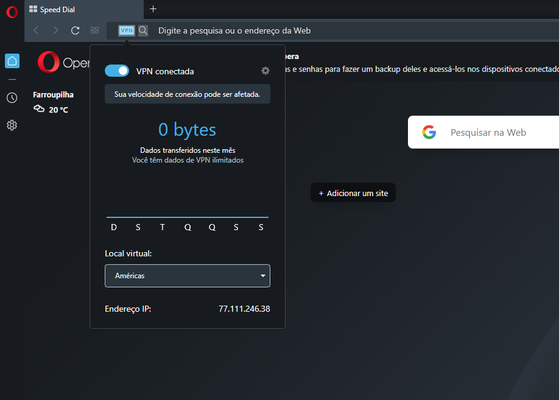Click the connection speed warning notice
Screen dimensions: 559x400
[x=188, y=94]
